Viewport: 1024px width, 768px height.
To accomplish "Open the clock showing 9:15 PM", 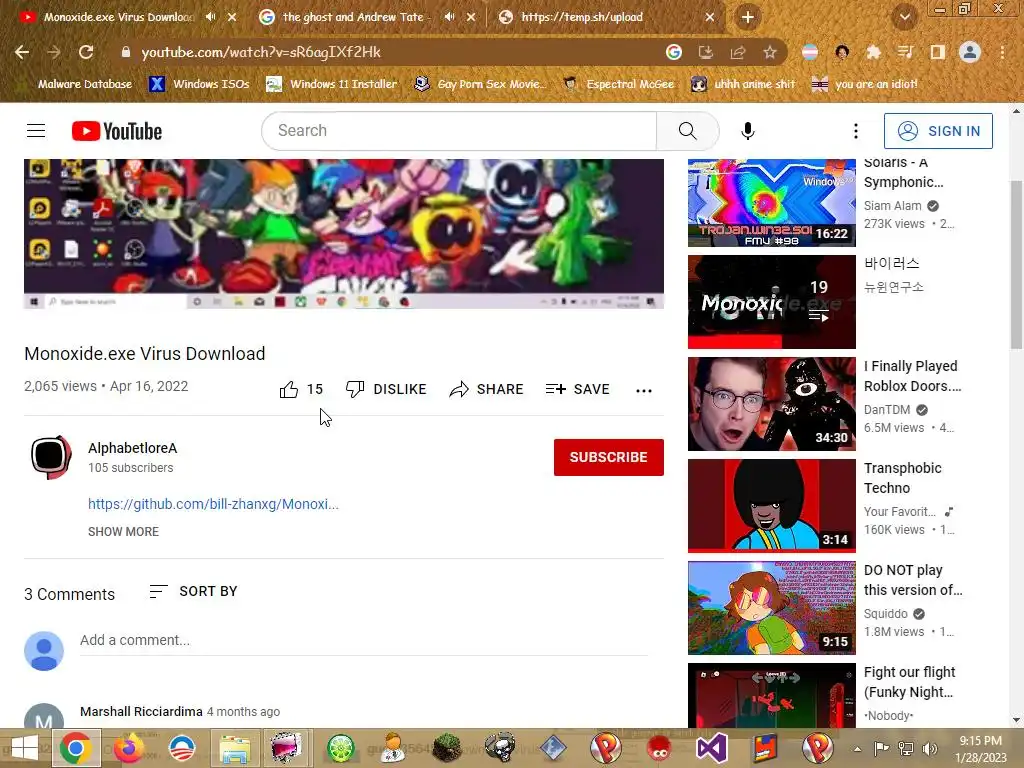I will point(980,749).
